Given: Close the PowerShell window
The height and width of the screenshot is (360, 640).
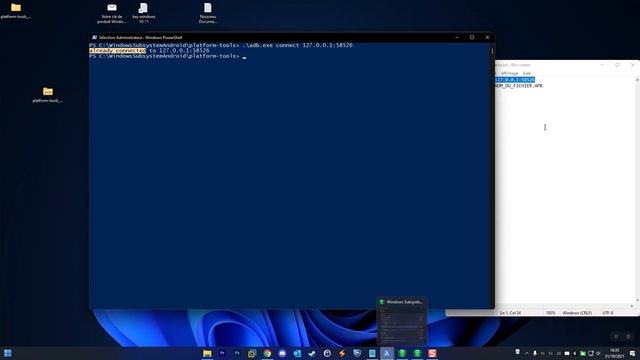Looking at the screenshot, I should click(x=487, y=38).
